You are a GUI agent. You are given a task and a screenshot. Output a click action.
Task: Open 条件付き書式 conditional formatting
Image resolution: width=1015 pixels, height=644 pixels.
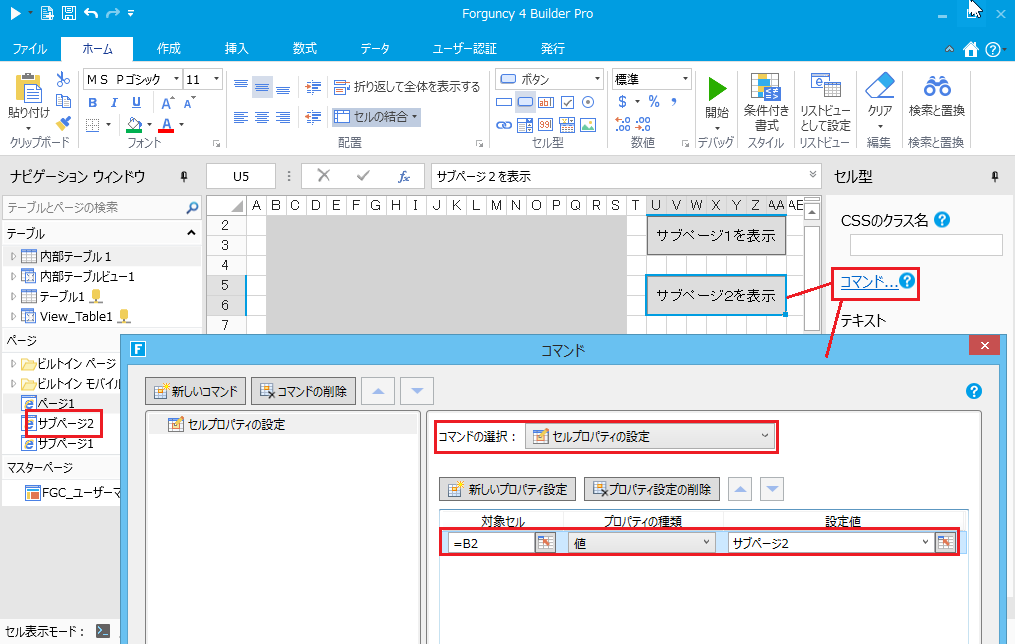point(766,102)
